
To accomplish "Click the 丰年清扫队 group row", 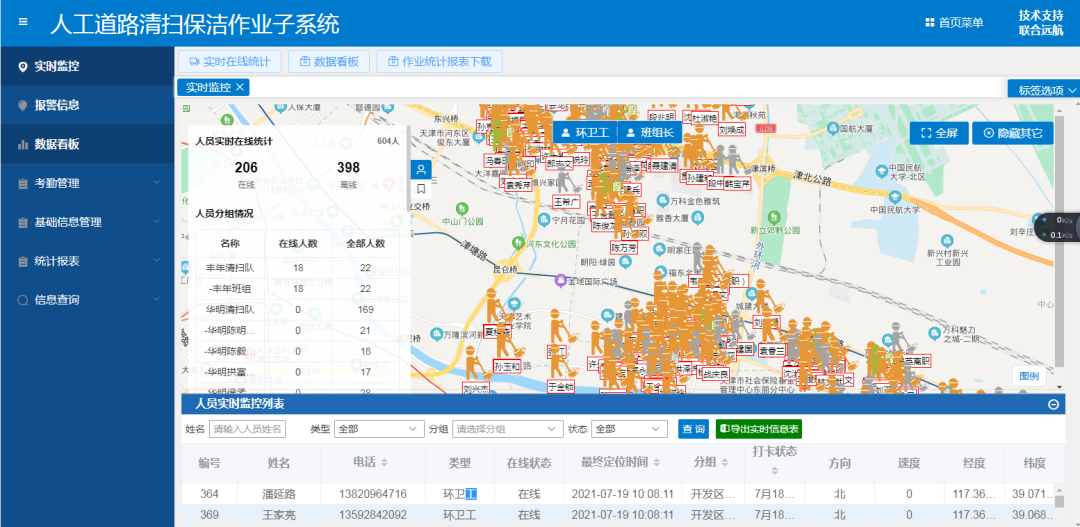I will pos(298,267).
